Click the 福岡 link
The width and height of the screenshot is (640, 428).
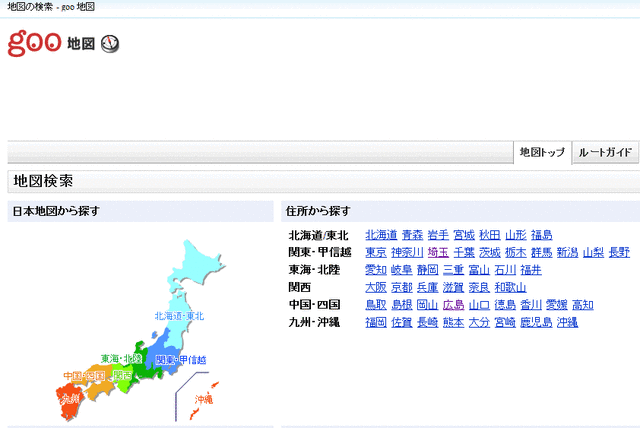point(376,322)
